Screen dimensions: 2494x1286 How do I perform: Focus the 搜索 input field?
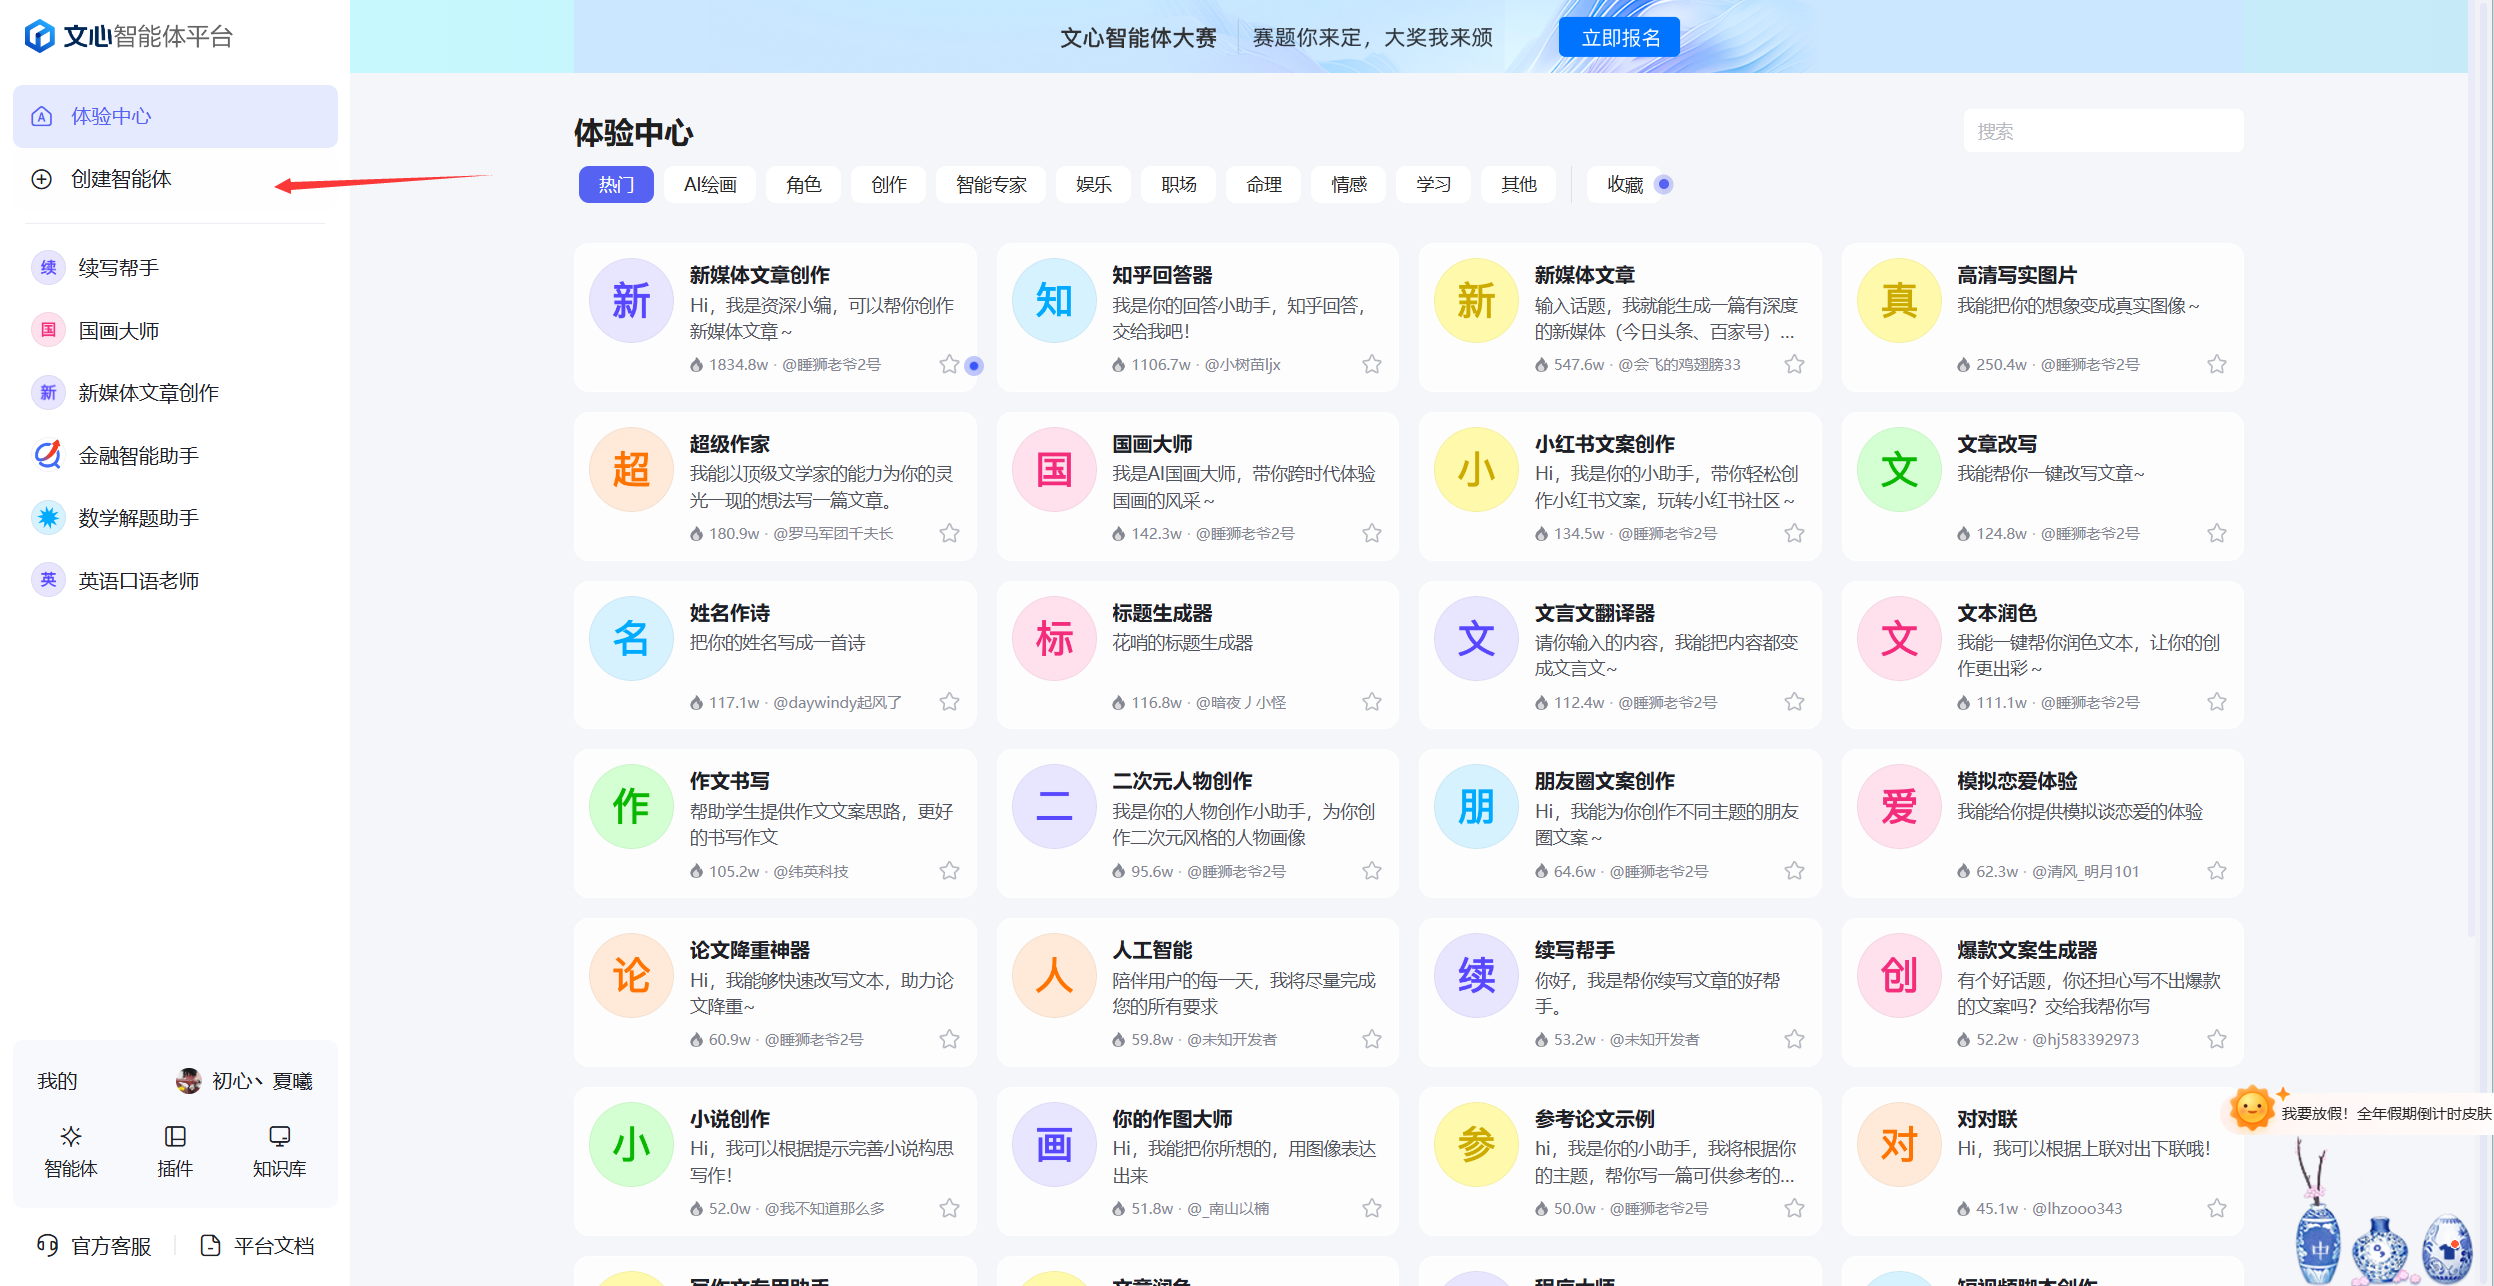coord(2103,131)
